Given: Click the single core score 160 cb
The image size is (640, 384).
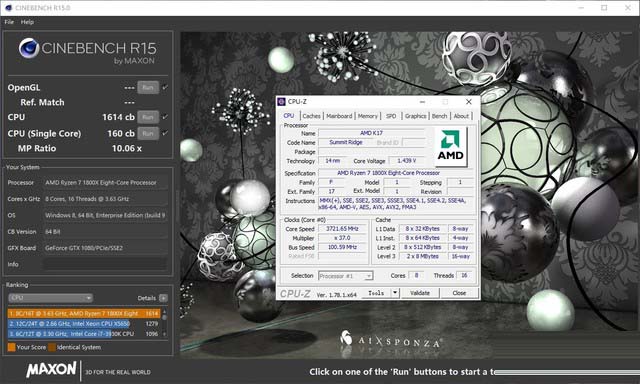Looking at the screenshot, I should click(x=121, y=133).
